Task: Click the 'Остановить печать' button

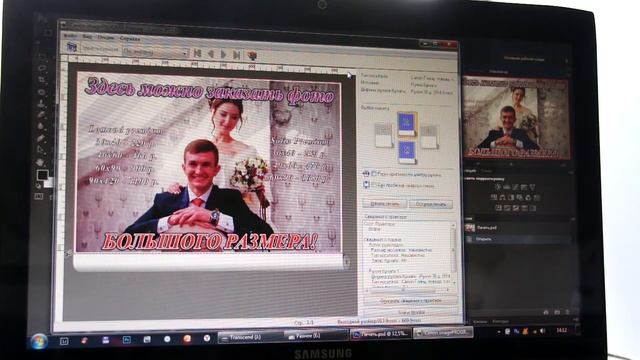Action: click(x=431, y=204)
